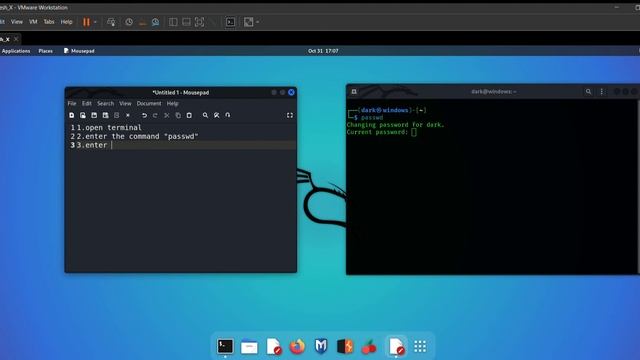Click the Reload document icon in Mousepad toolbar

pyautogui.click(x=117, y=116)
